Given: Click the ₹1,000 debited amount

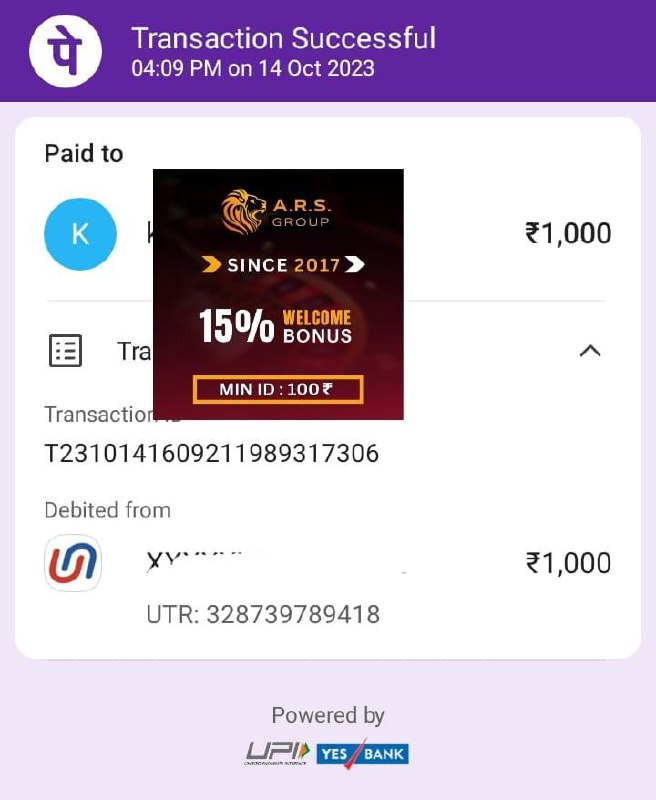Looking at the screenshot, I should (x=568, y=563).
